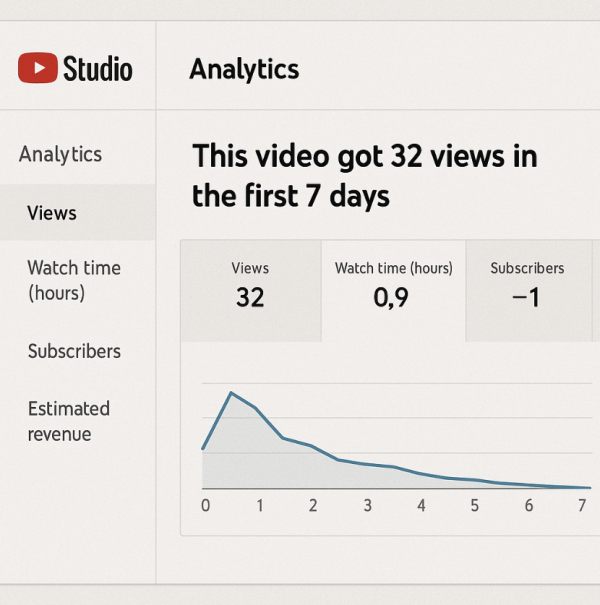
Task: Switch to the Subscribers −1 tab
Action: [x=527, y=285]
